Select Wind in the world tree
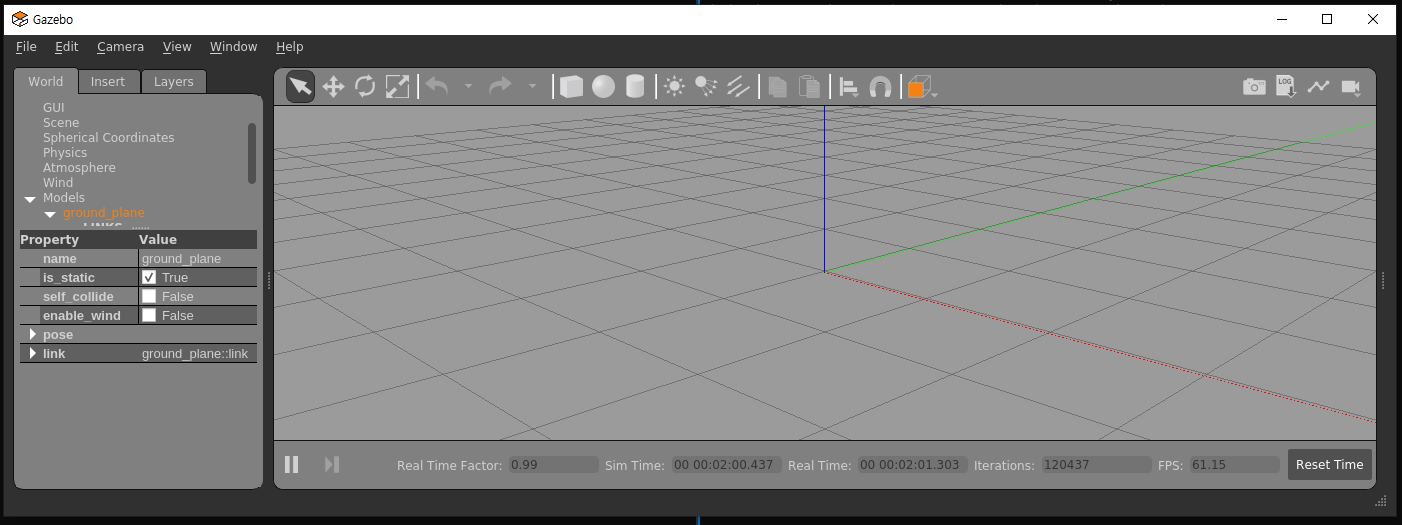1402x525 pixels. 58,182
